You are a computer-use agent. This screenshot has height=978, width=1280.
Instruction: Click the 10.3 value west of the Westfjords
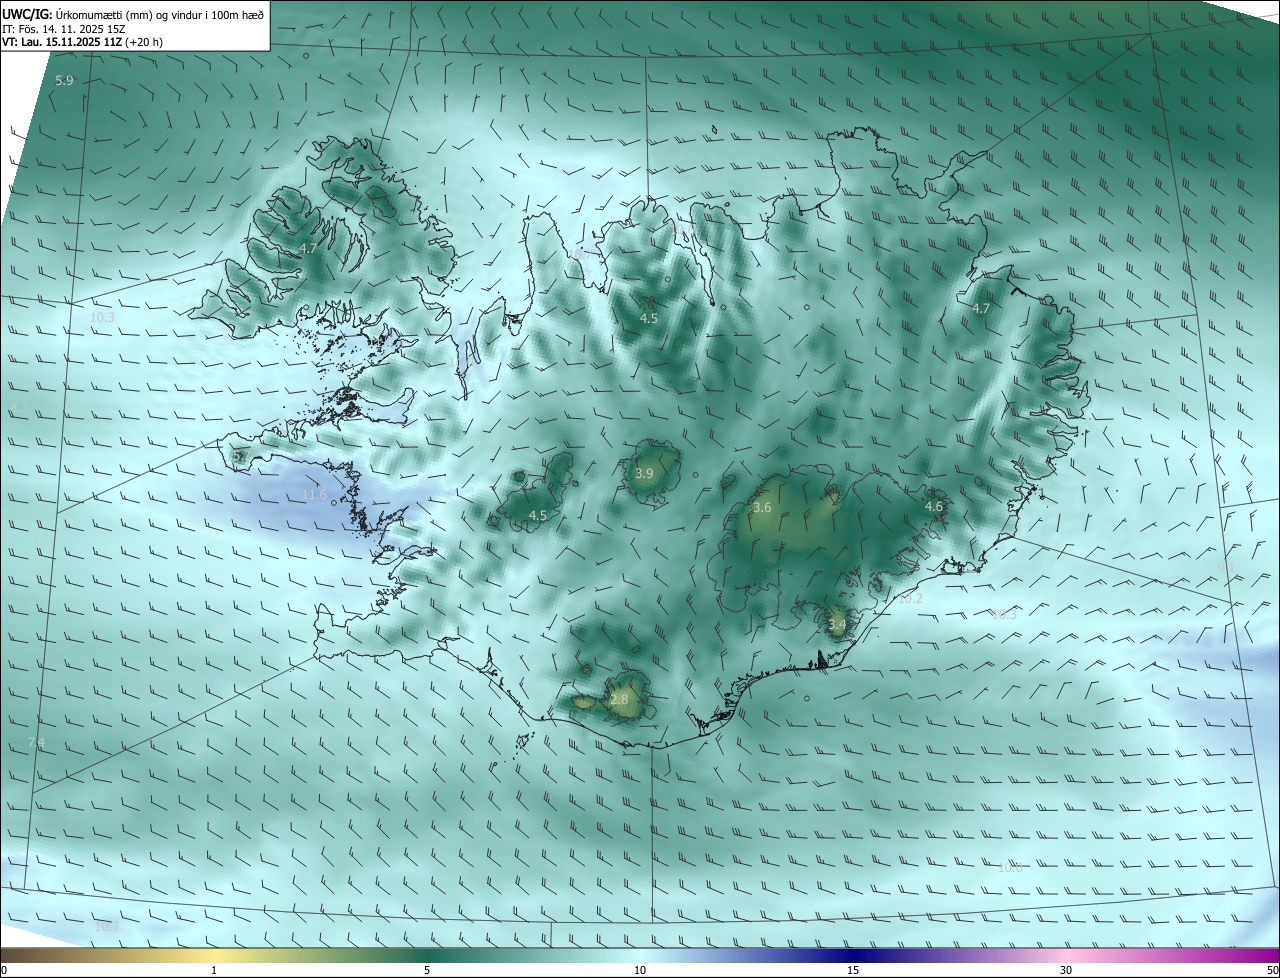[x=102, y=317]
